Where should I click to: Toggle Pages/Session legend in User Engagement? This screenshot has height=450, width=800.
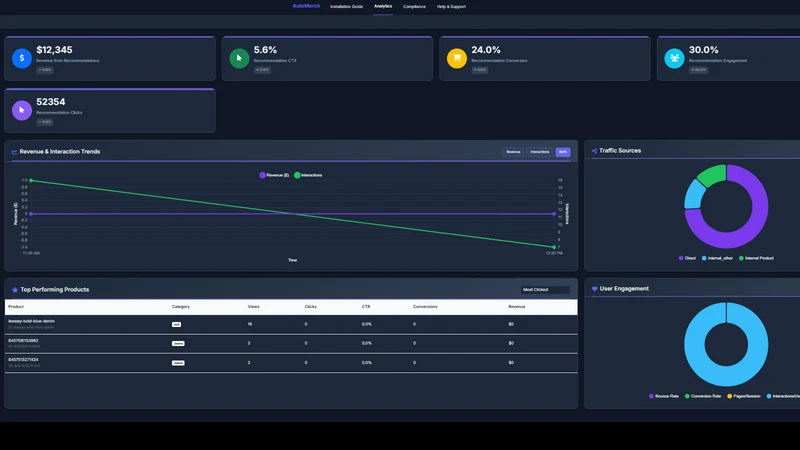744,396
